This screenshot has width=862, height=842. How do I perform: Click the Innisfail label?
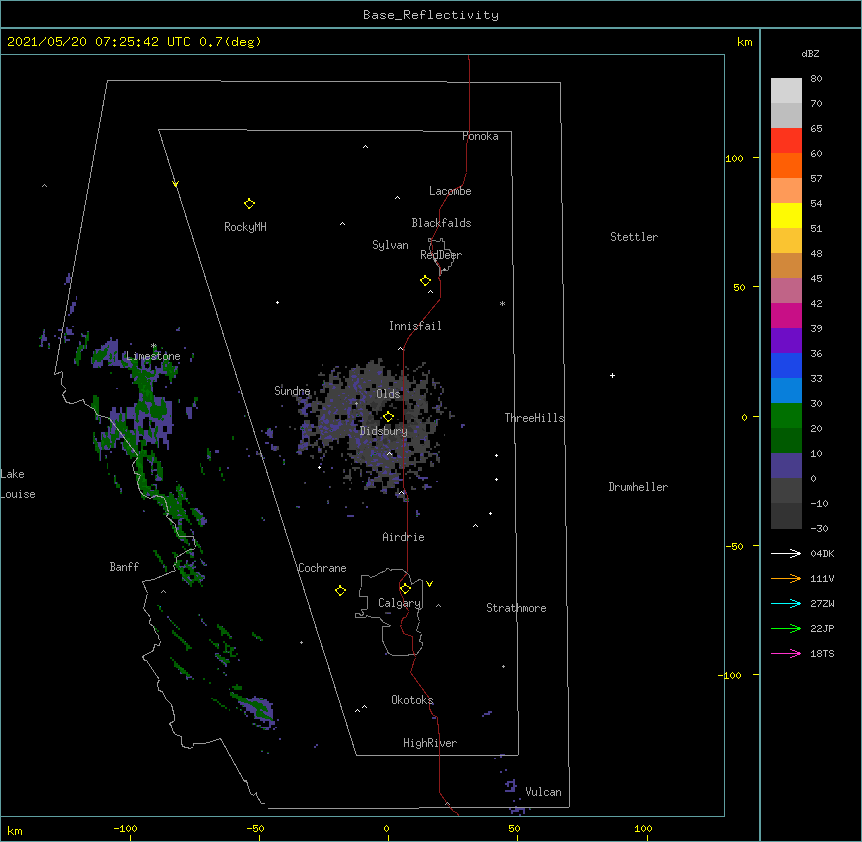pyautogui.click(x=415, y=326)
